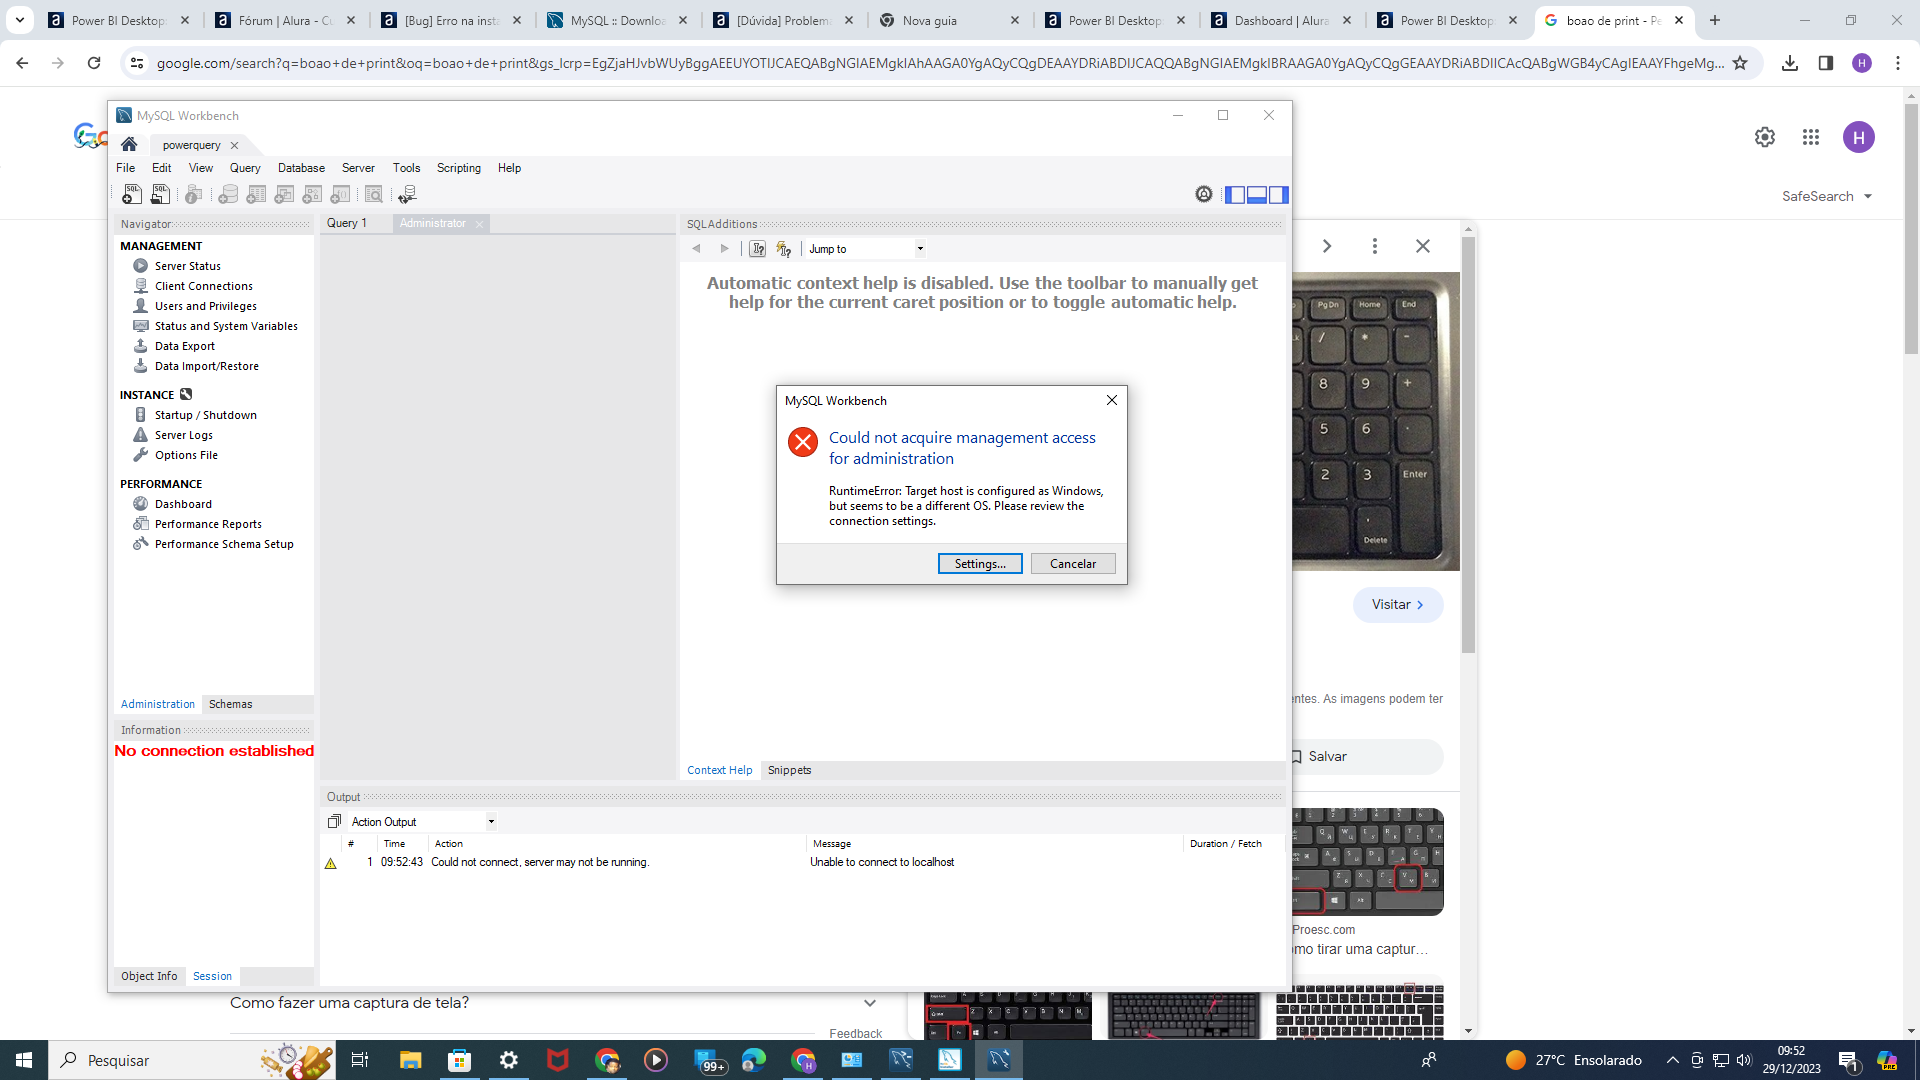Toggle the left sidebar panel visibility
The width and height of the screenshot is (1920, 1080).
[1236, 194]
